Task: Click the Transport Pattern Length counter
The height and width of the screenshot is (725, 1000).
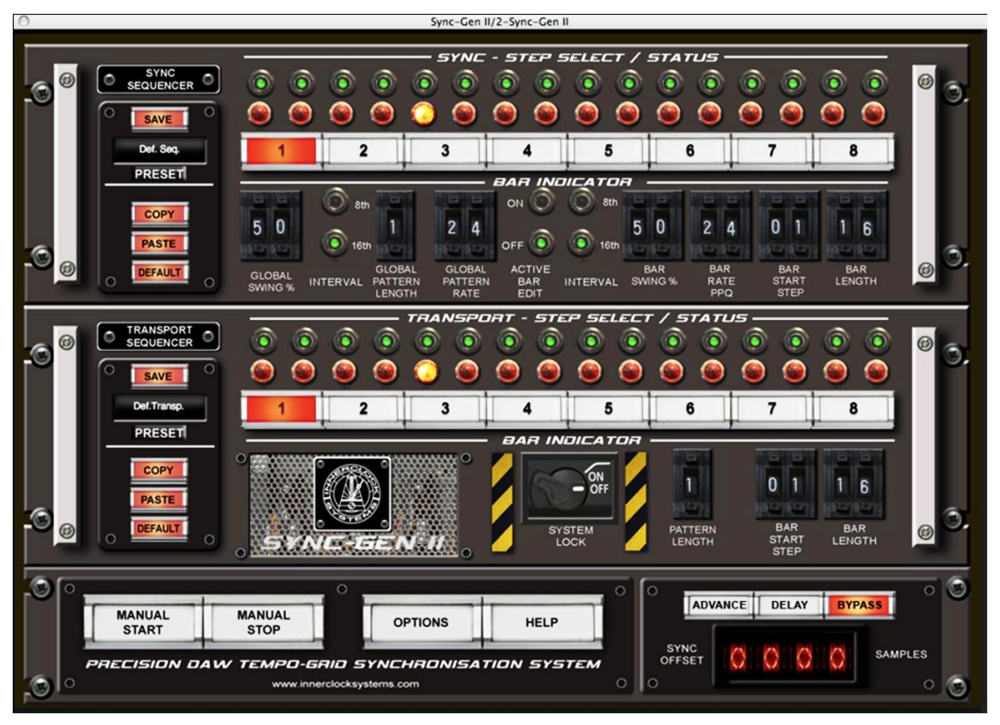Action: pos(691,485)
